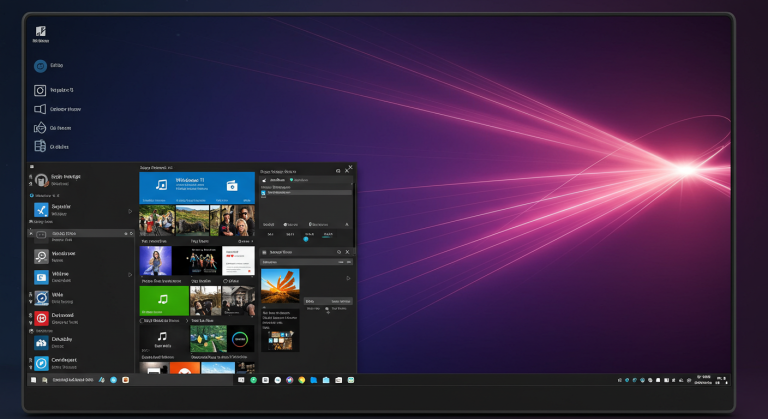Open the round blue desktop shortcut icon

[x=40, y=66]
